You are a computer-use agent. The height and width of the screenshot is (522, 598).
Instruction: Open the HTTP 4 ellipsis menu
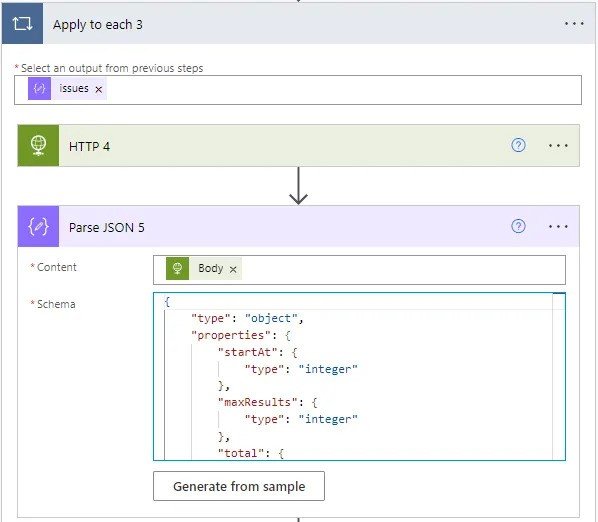(558, 146)
